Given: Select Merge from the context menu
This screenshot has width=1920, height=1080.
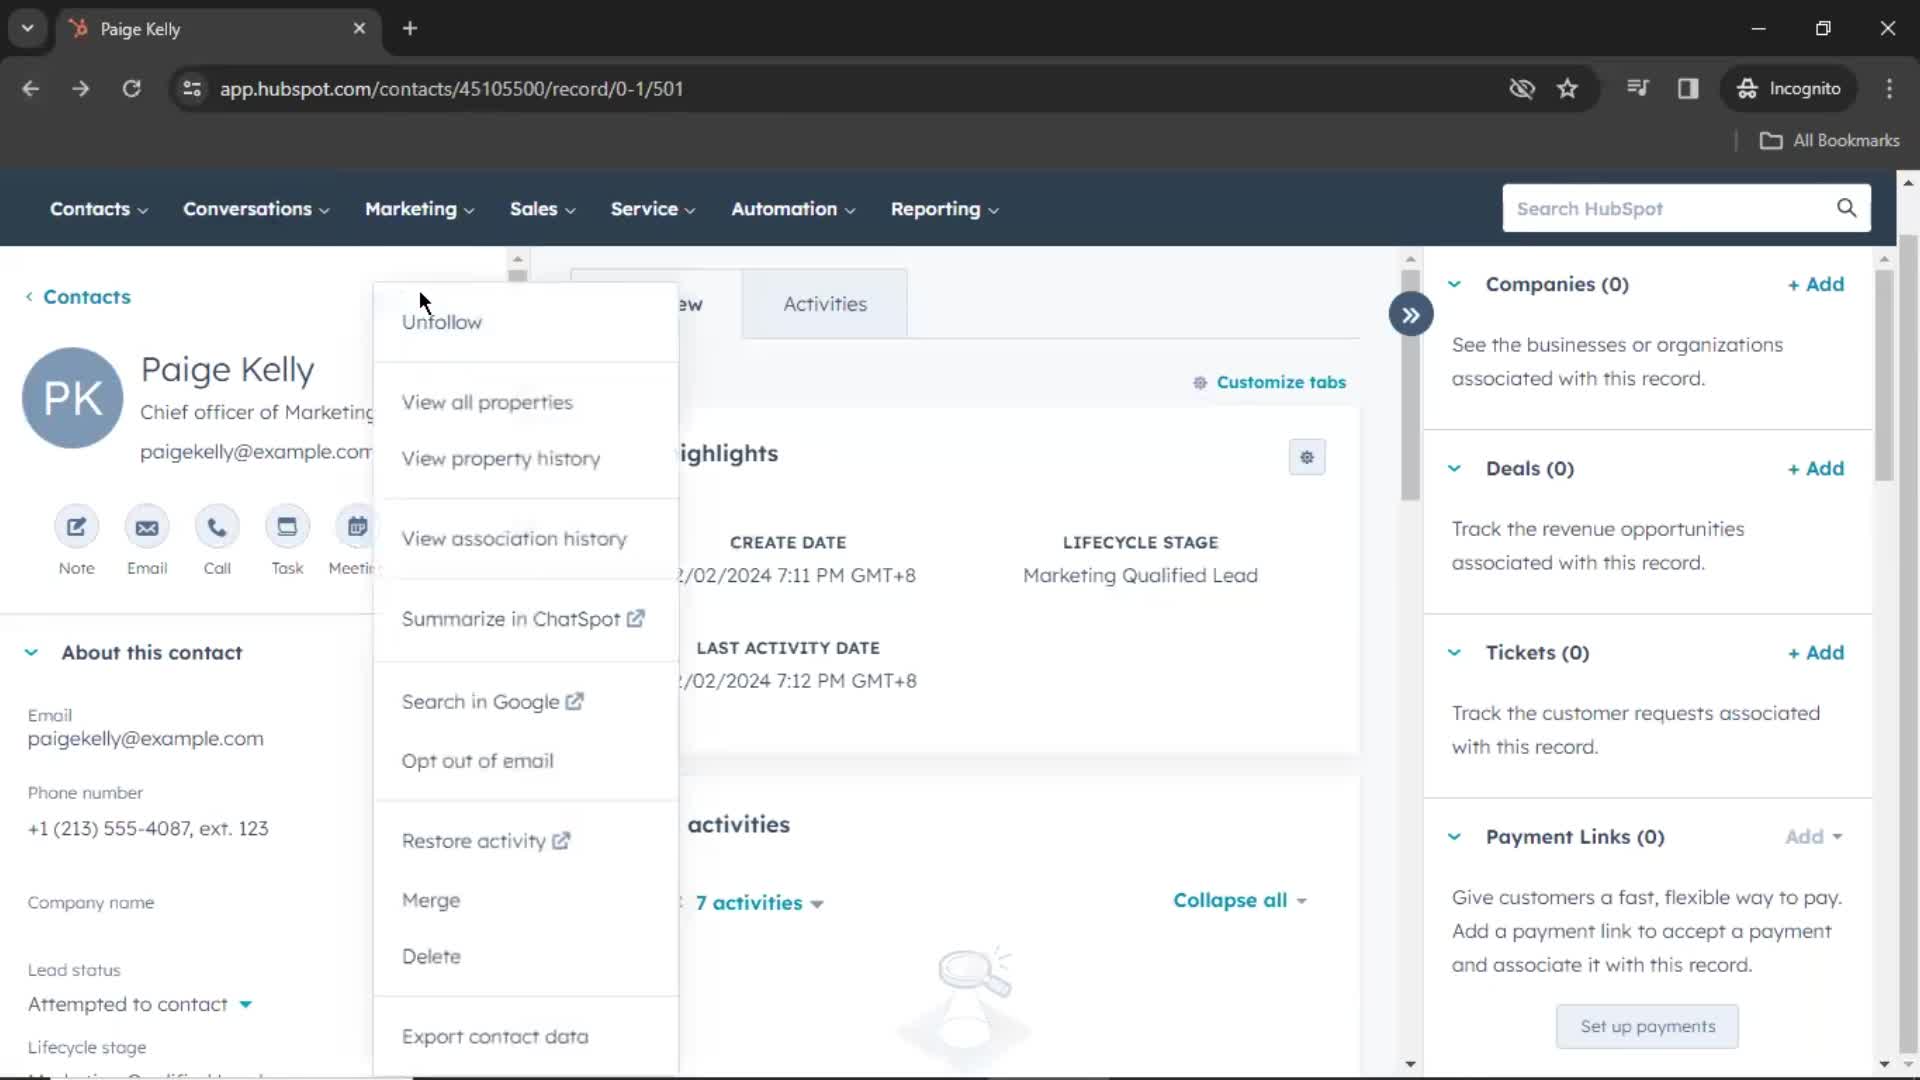Looking at the screenshot, I should pos(431,899).
